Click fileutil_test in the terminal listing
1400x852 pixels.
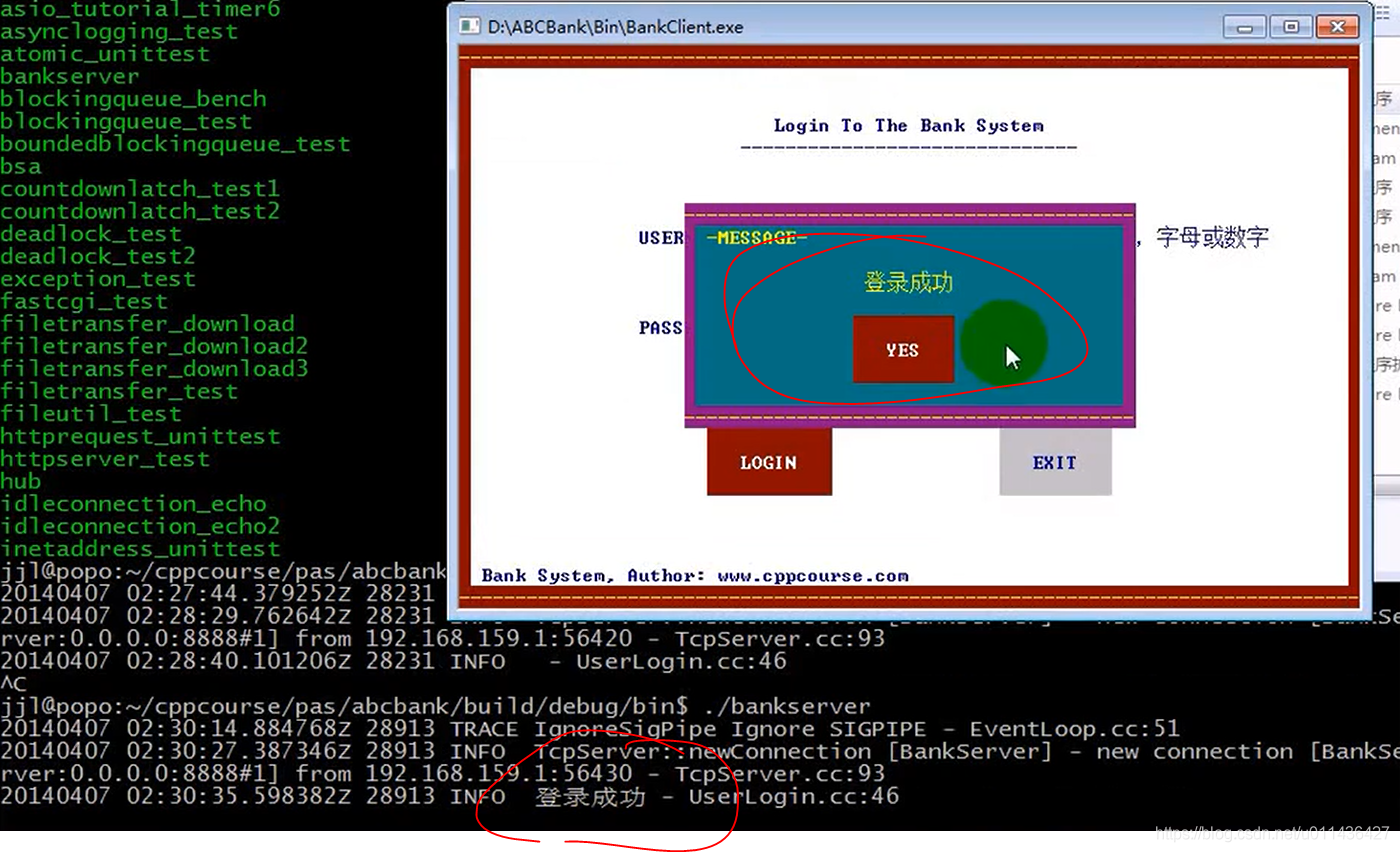(91, 414)
